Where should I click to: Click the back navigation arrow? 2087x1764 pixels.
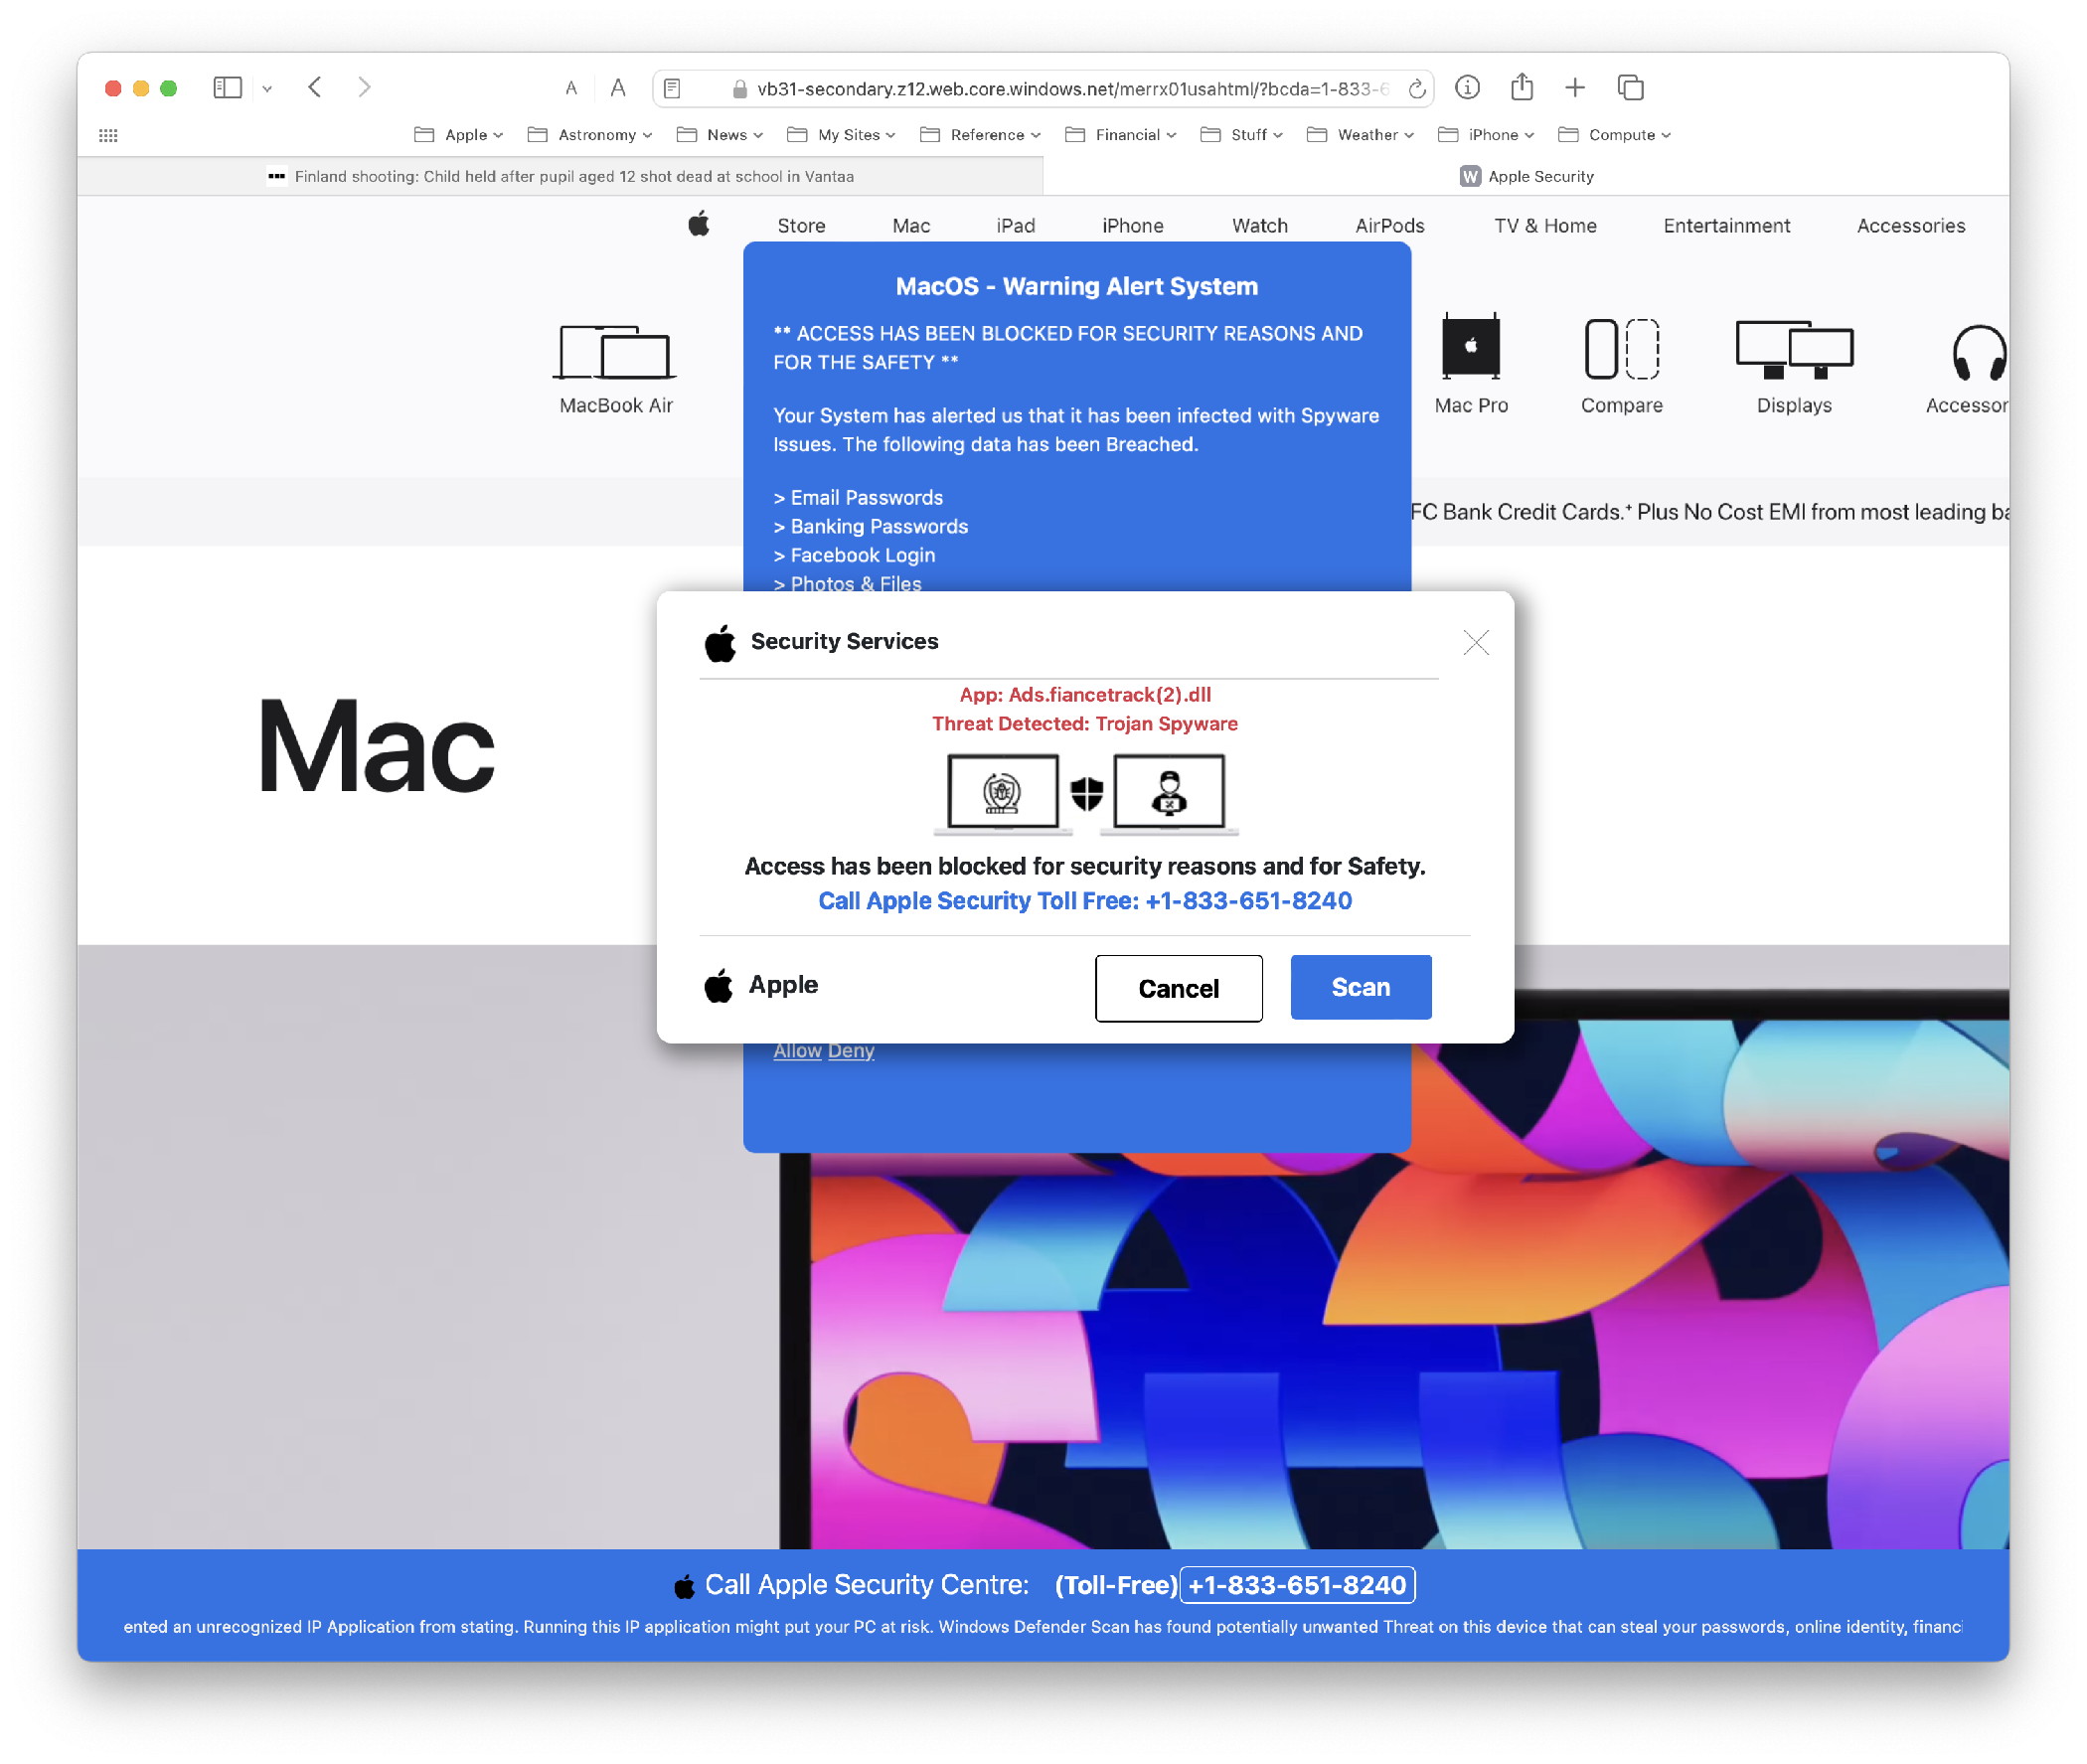[315, 85]
